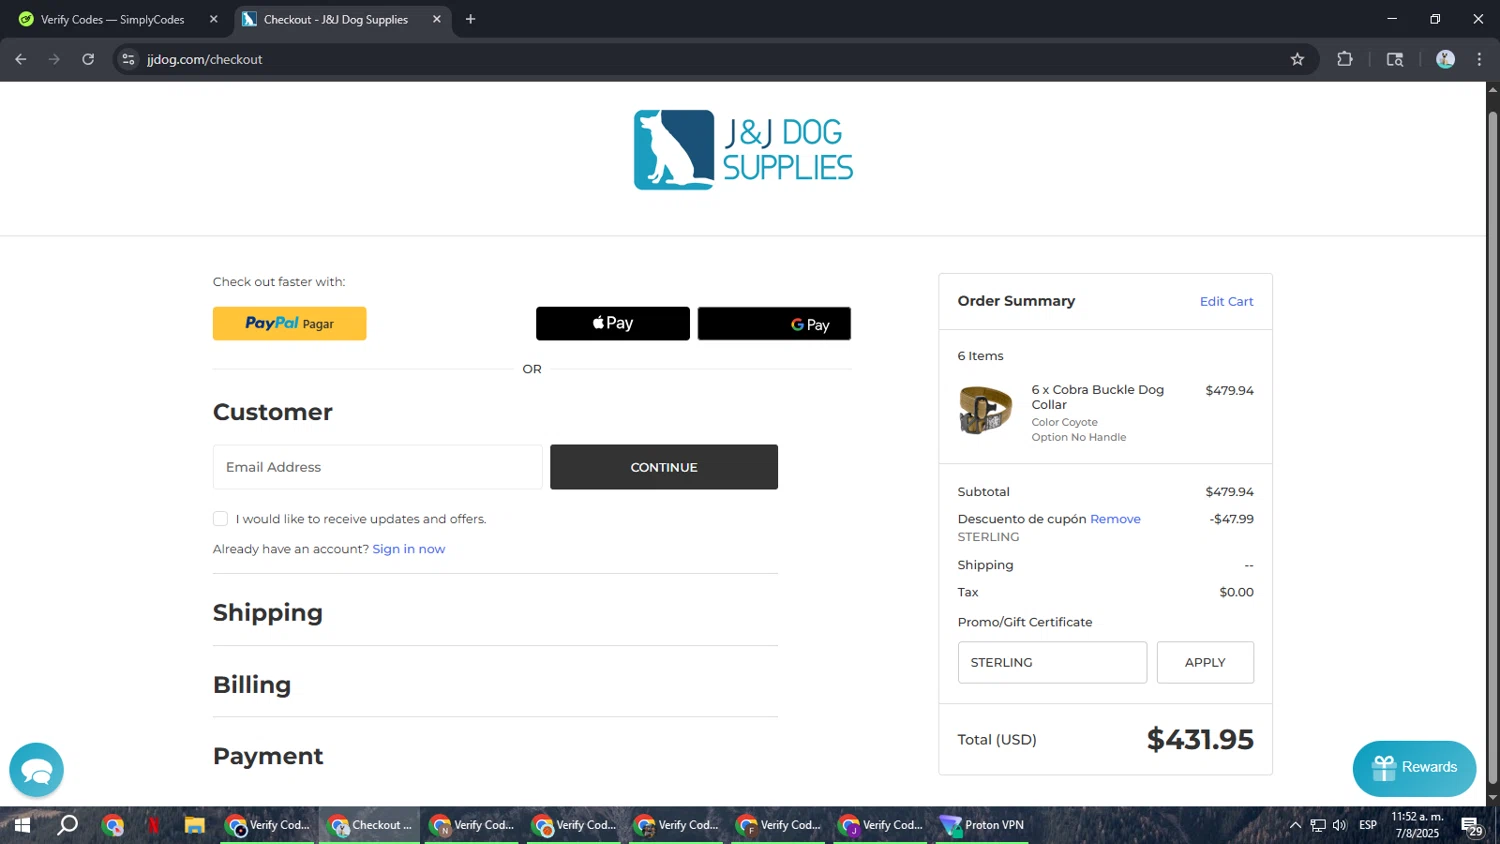
Task: Click the scrollbar down arrow
Action: 1493,798
